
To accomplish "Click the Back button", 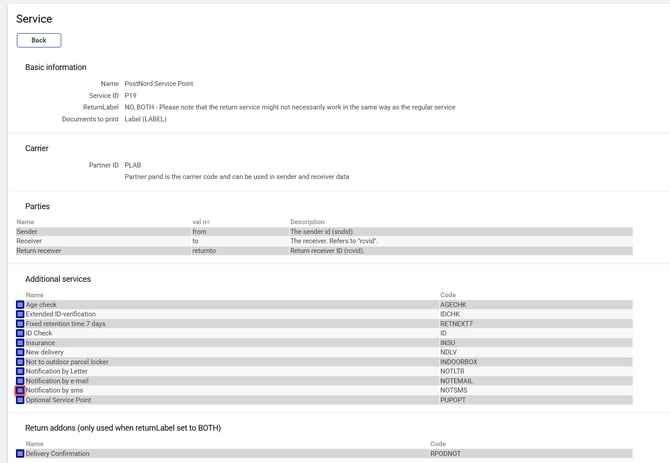I will [39, 40].
